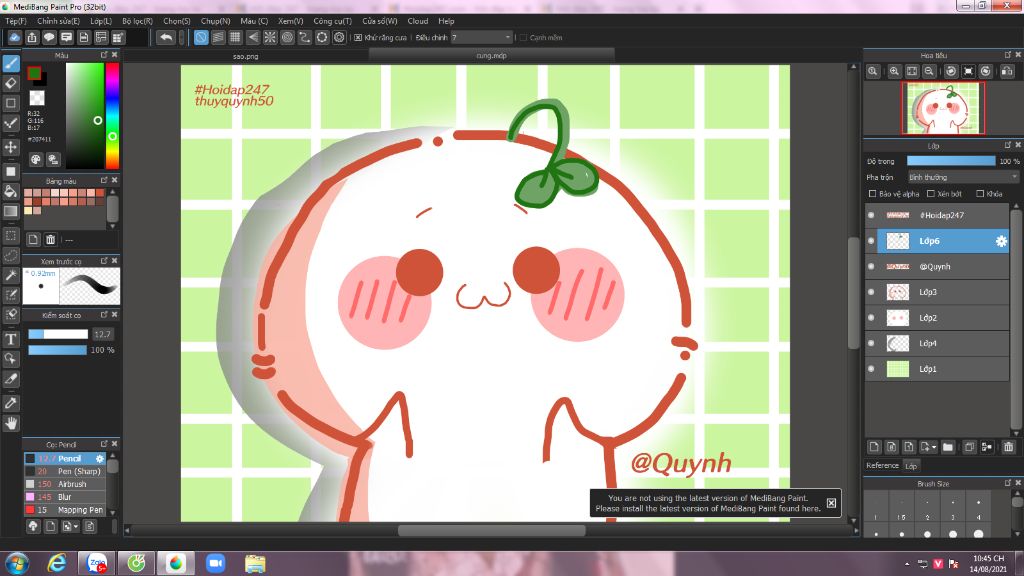Create new folder in layer panel
The width and height of the screenshot is (1024, 576).
[x=948, y=447]
